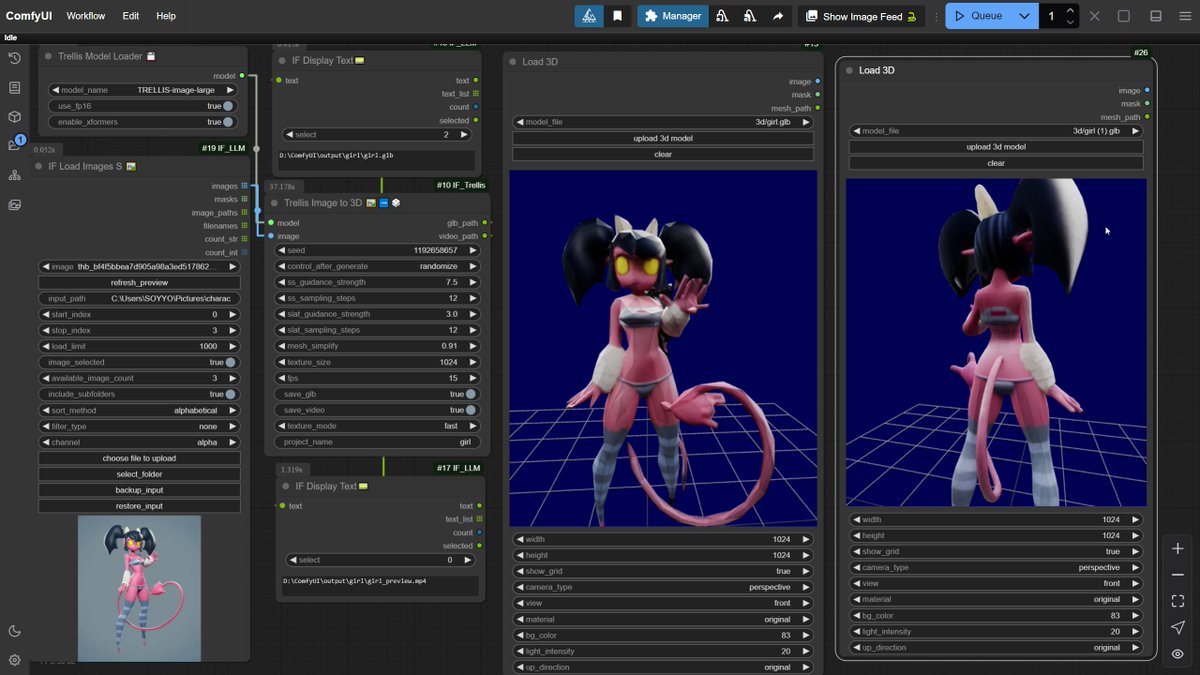This screenshot has width=1200, height=675.
Task: Click the bookmark icon in top toolbar
Action: (618, 16)
